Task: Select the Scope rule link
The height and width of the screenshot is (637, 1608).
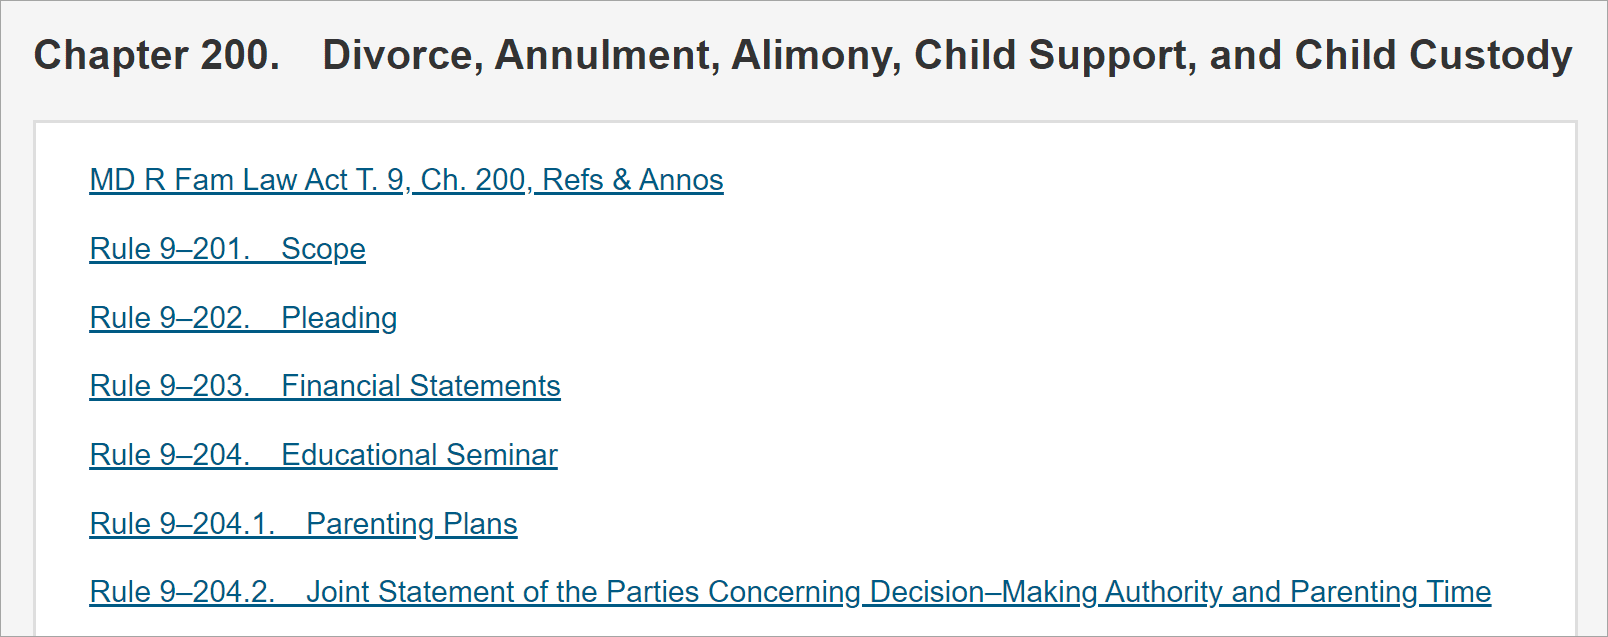Action: pos(227,249)
